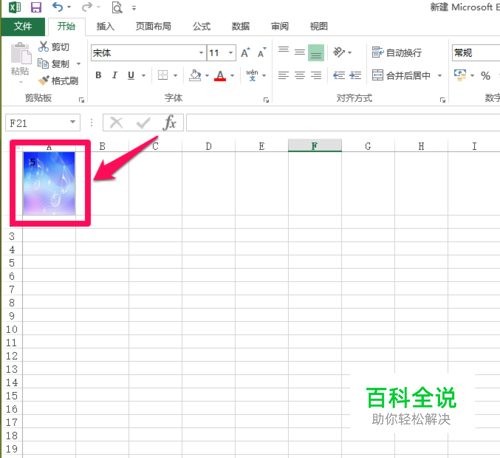Decrease font size with the smaller A icon
The image size is (500, 458).
coord(262,53)
